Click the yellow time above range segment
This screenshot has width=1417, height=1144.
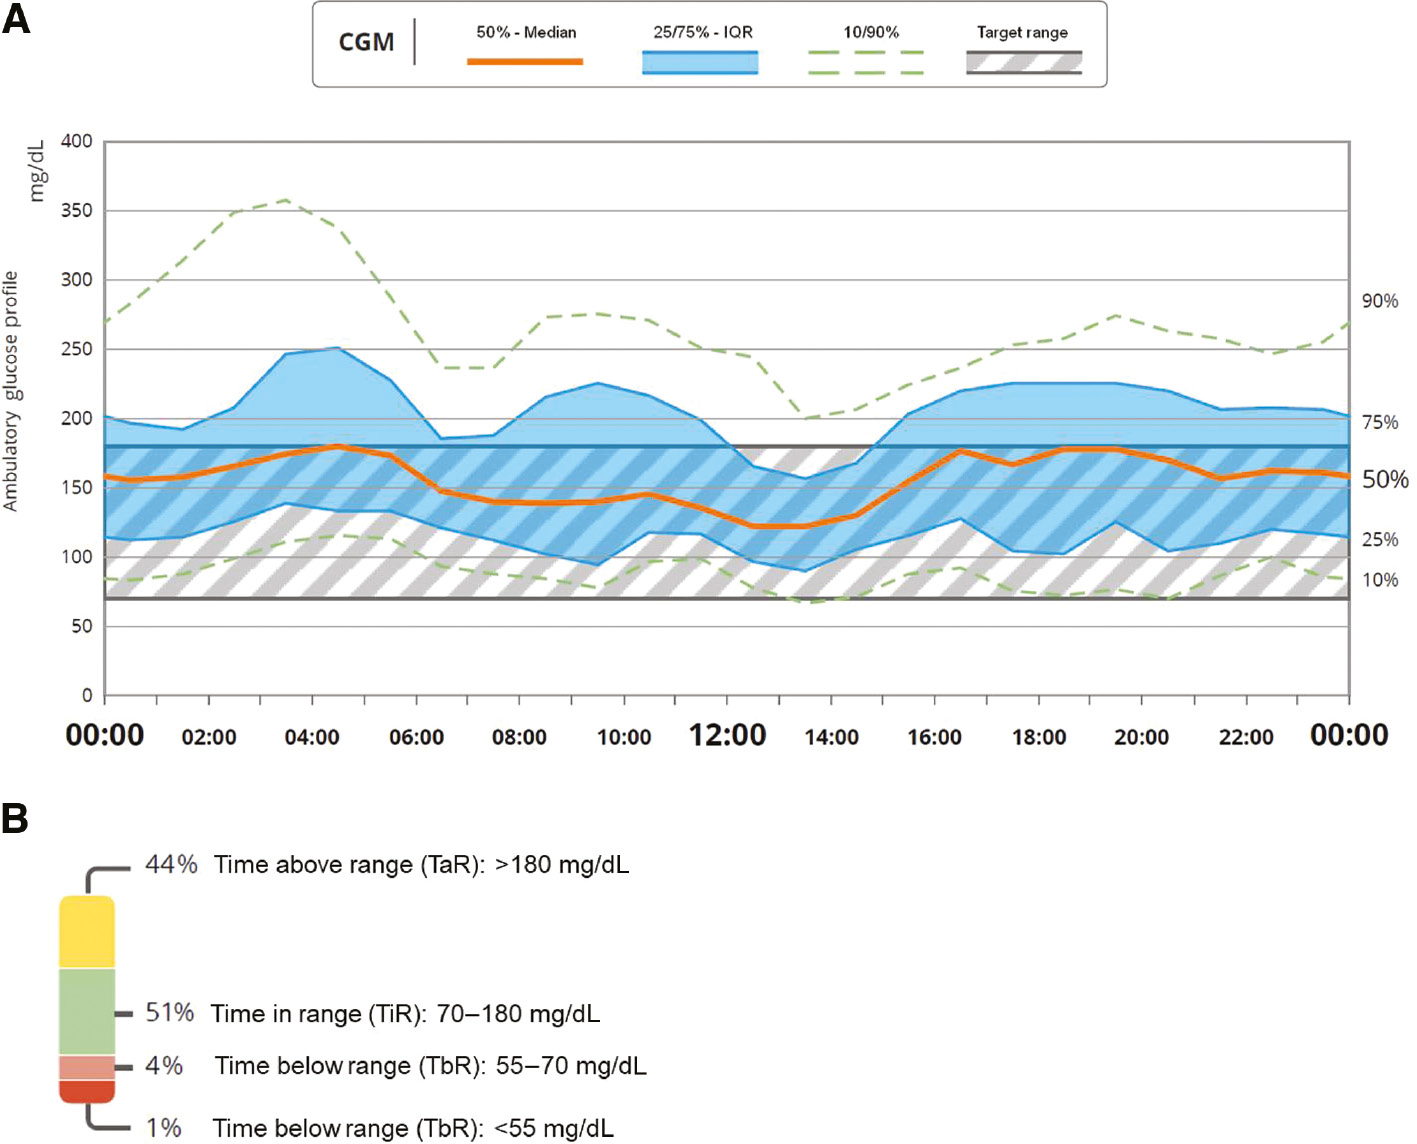[87, 932]
